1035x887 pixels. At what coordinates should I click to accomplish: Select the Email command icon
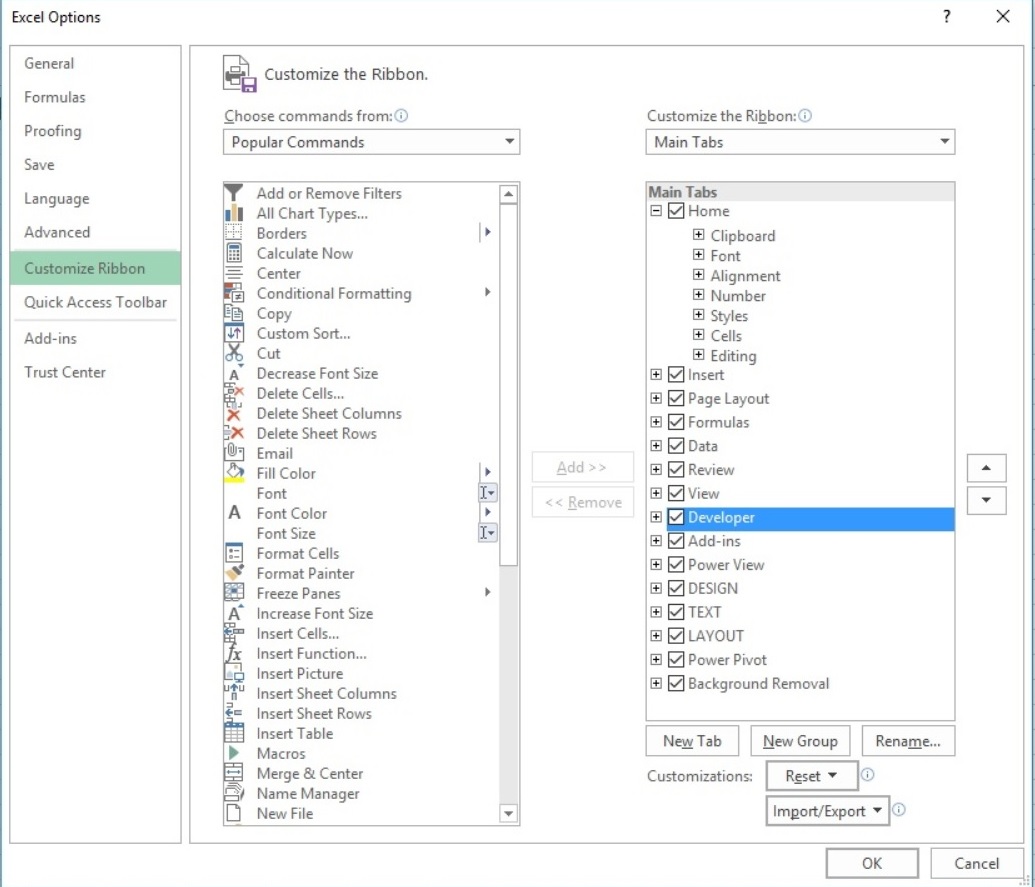234,453
